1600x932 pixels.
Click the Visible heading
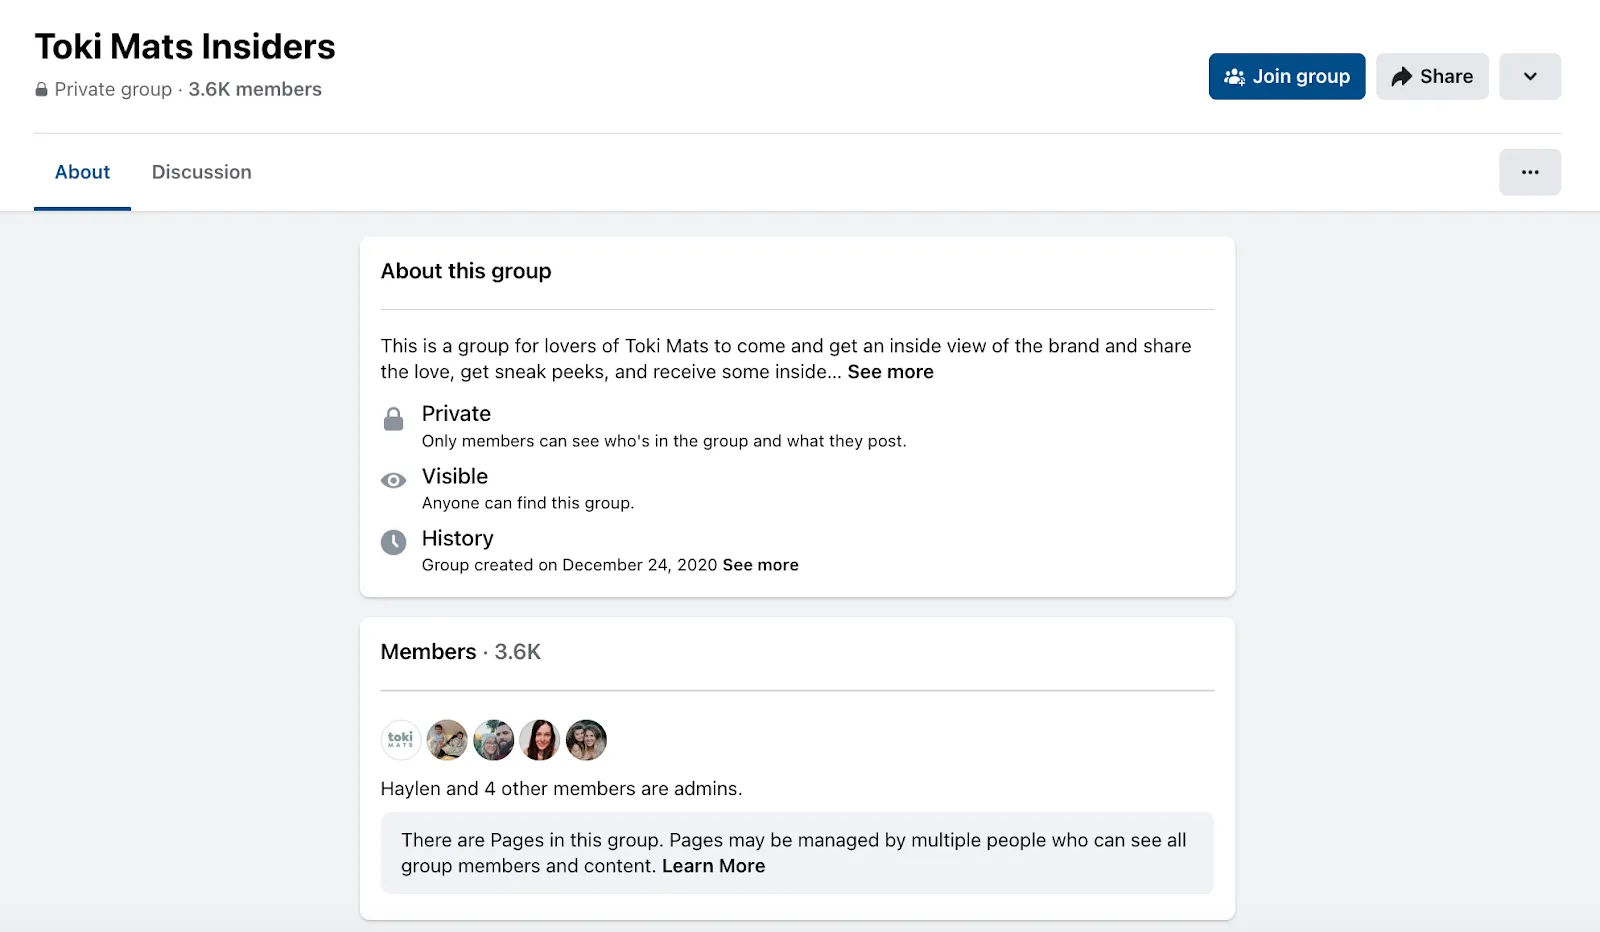pyautogui.click(x=455, y=476)
